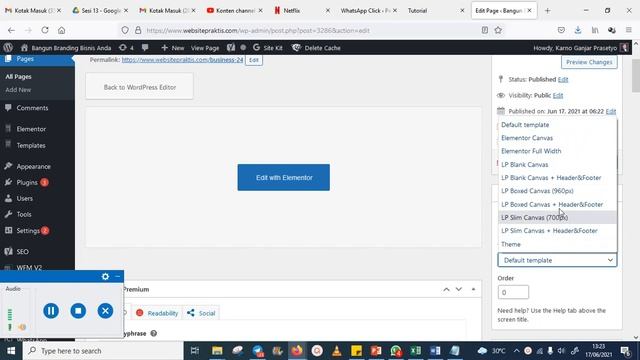Click Delete Cache in admin bar
The width and height of the screenshot is (640, 360).
(x=316, y=48)
